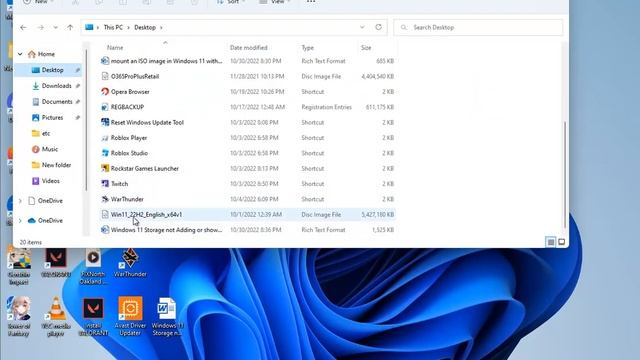Click the Forward navigation arrow

click(x=40, y=27)
